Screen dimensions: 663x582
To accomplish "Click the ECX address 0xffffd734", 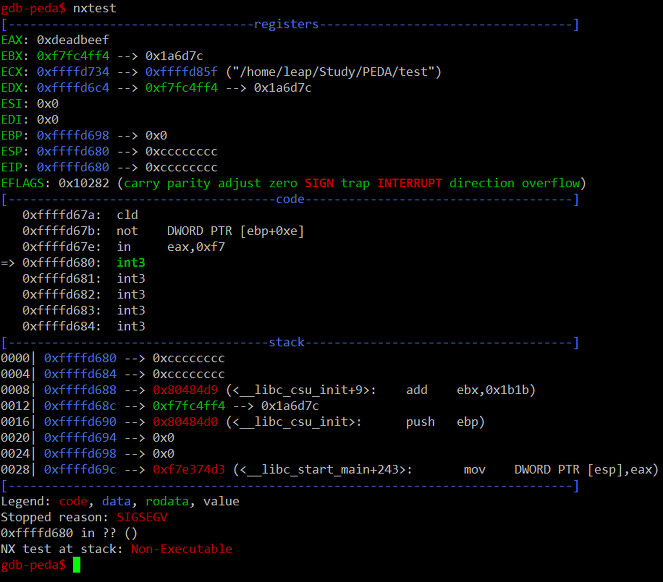I will coord(73,72).
